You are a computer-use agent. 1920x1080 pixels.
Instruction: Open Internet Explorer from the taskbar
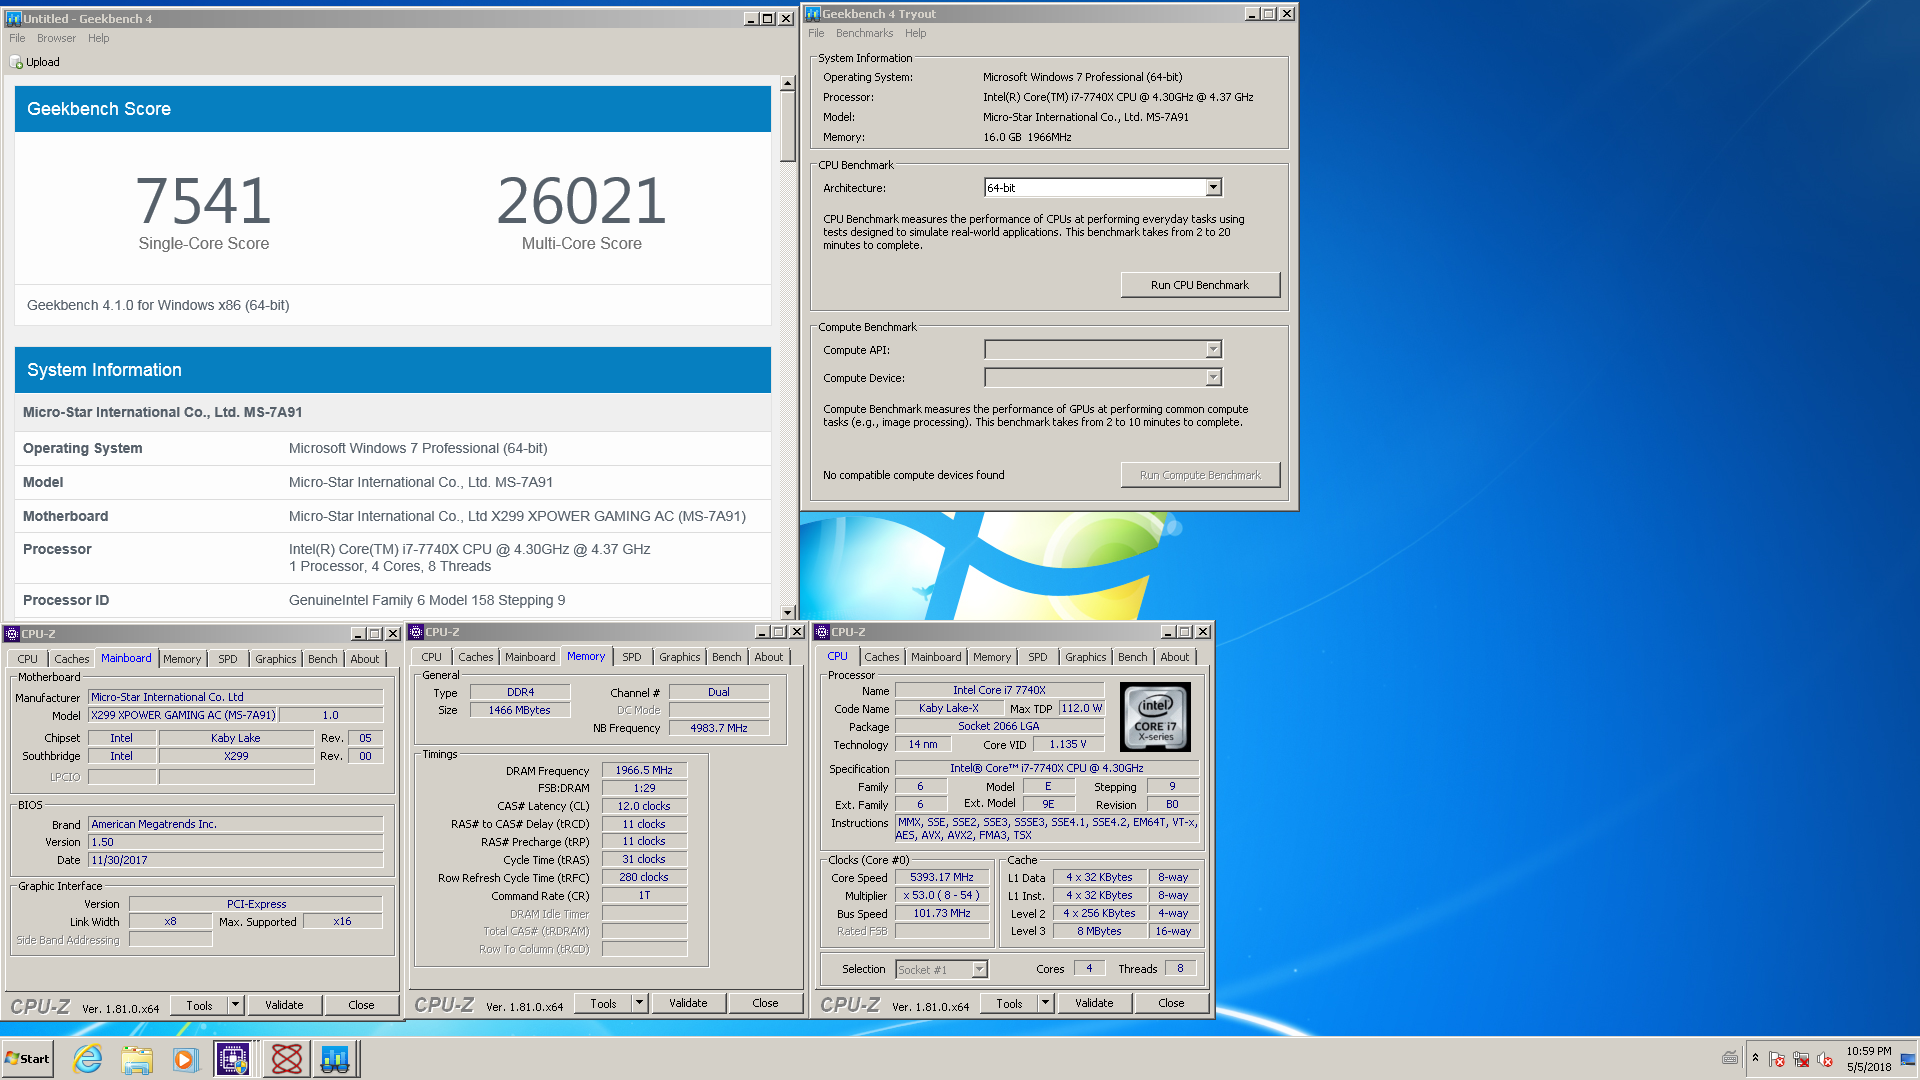point(88,1059)
